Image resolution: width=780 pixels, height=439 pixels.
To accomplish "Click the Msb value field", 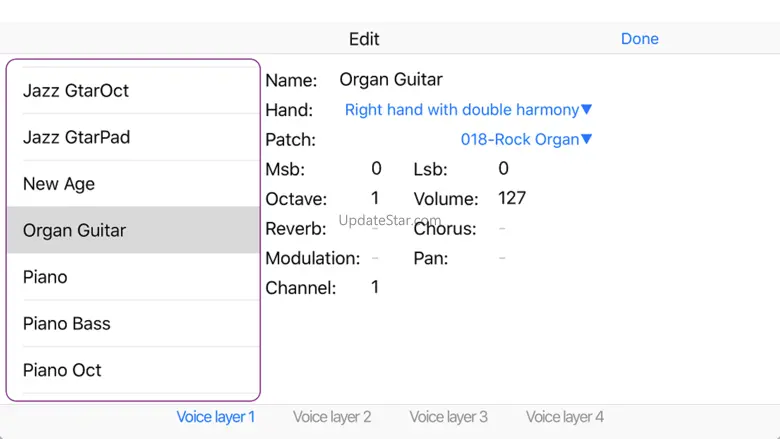I will coord(377,169).
